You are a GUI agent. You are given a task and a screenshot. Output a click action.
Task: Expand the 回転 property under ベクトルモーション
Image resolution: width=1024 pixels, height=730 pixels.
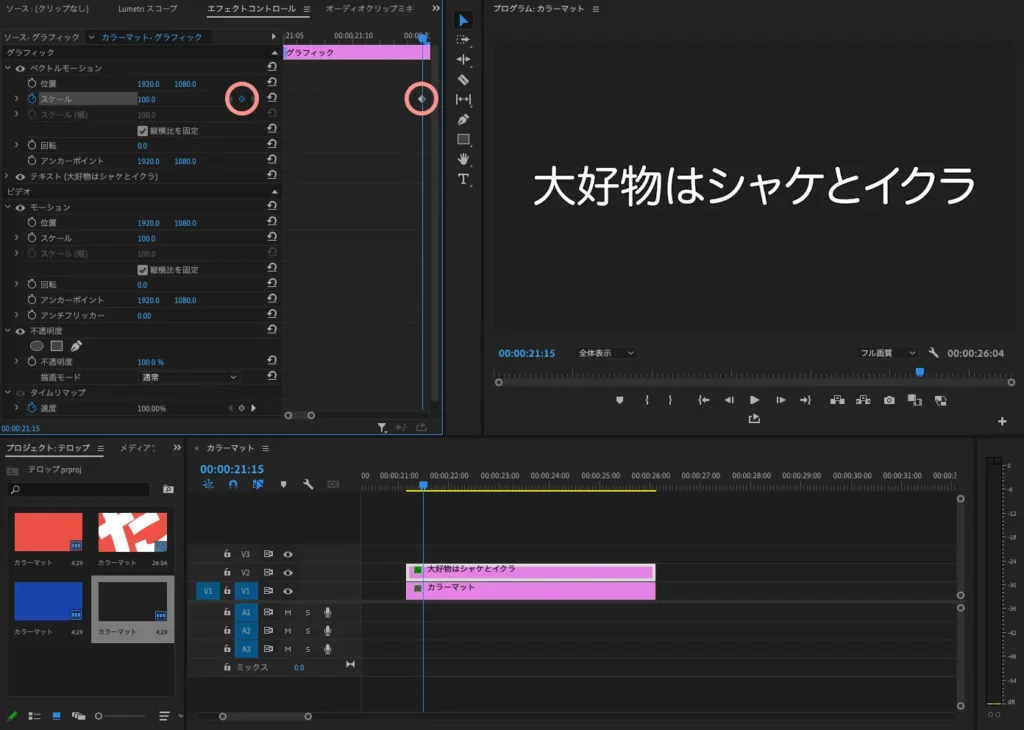click(17, 146)
